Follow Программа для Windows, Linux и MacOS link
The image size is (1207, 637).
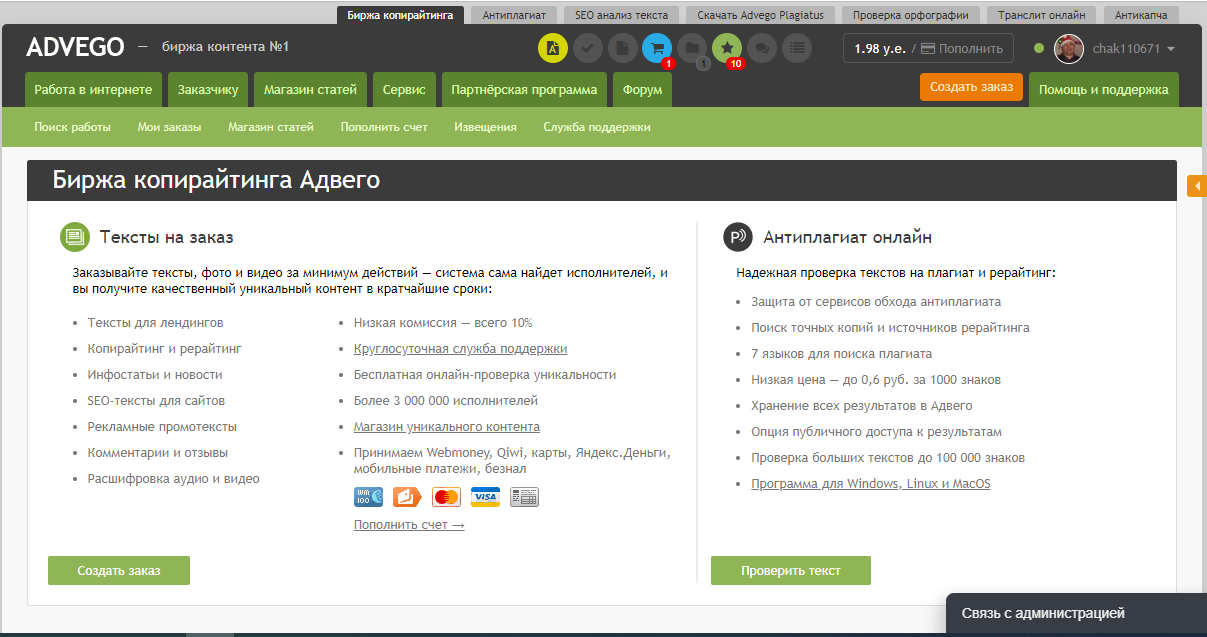point(871,484)
